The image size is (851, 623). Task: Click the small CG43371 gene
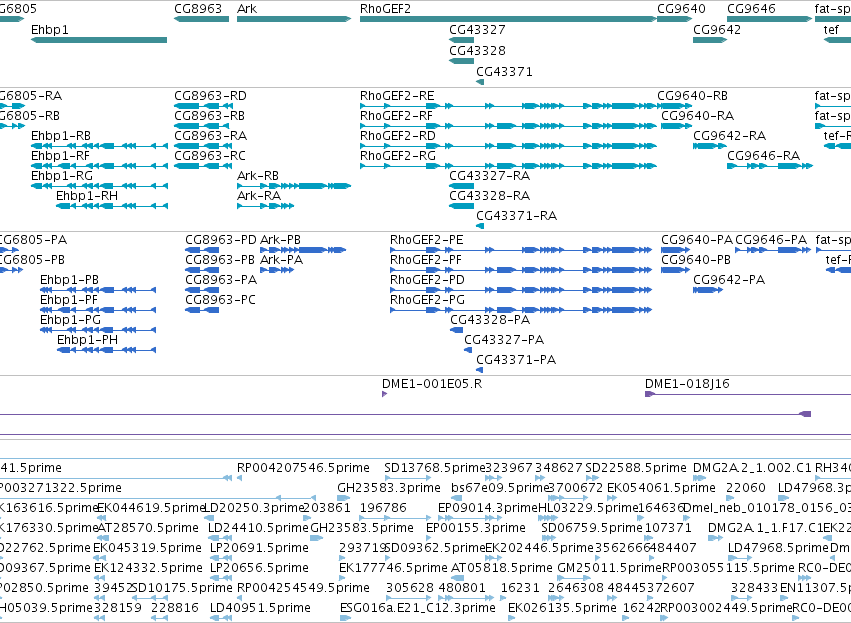(480, 82)
